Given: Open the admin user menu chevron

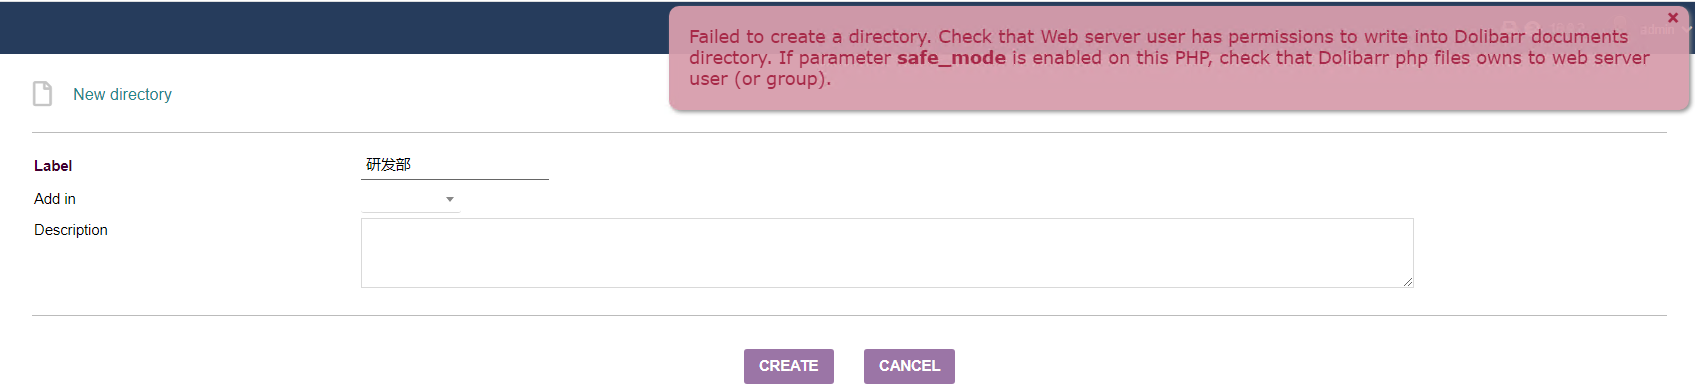Looking at the screenshot, I should tap(1689, 29).
